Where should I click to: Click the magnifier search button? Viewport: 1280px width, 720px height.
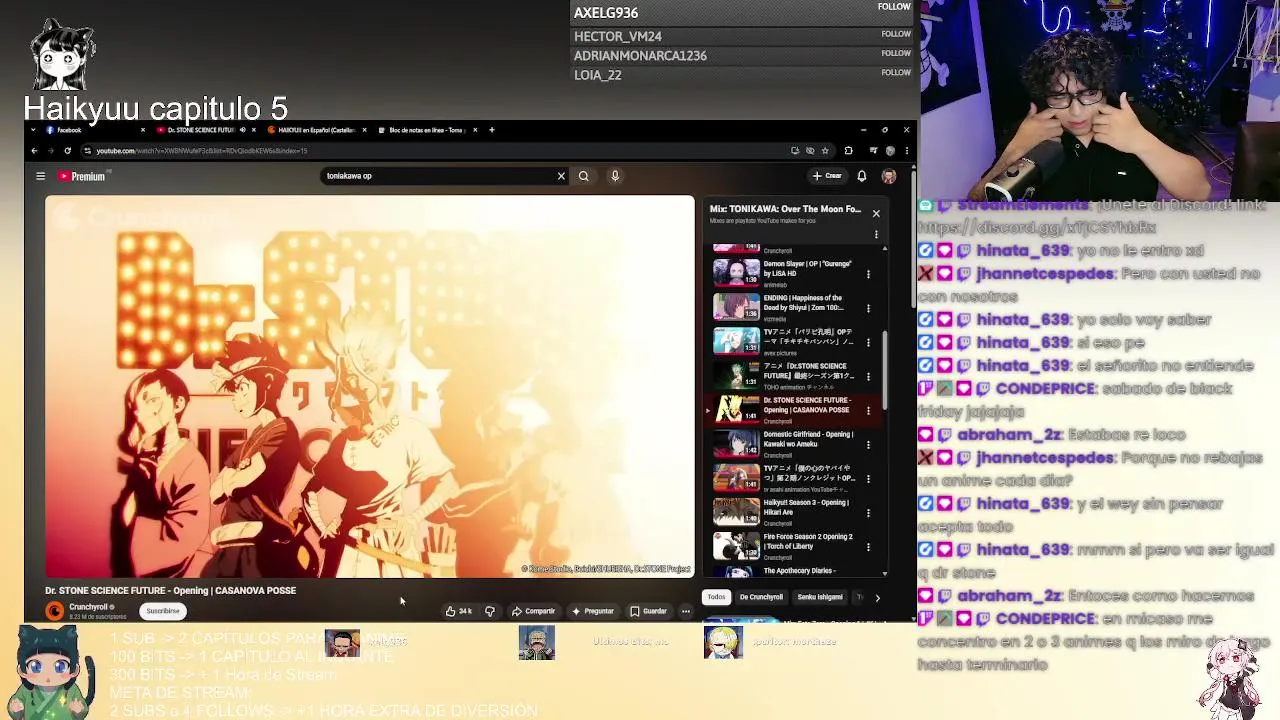tap(584, 176)
